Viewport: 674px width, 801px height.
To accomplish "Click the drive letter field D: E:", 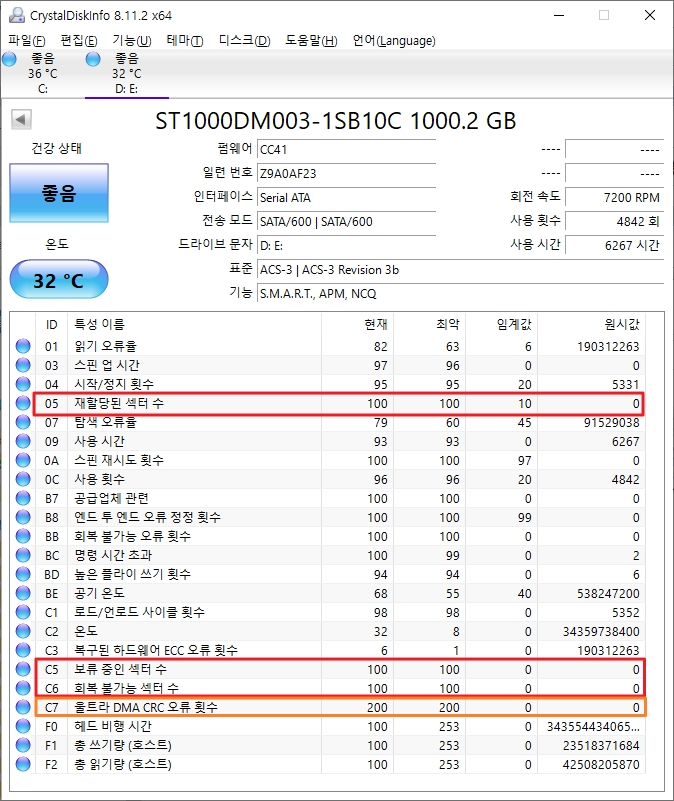I will point(346,246).
